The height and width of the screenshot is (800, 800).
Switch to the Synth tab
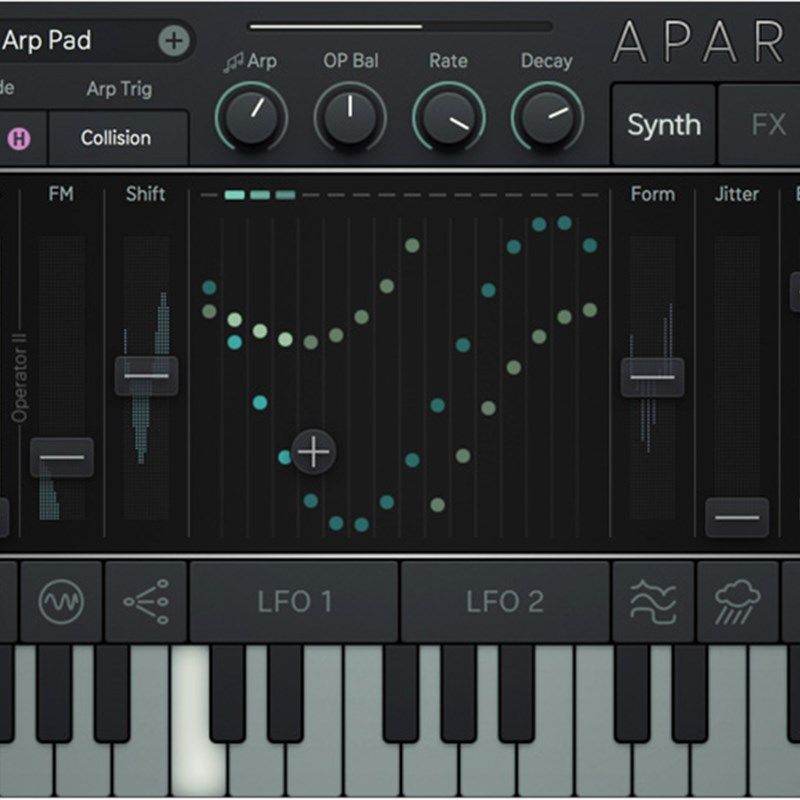coord(664,125)
